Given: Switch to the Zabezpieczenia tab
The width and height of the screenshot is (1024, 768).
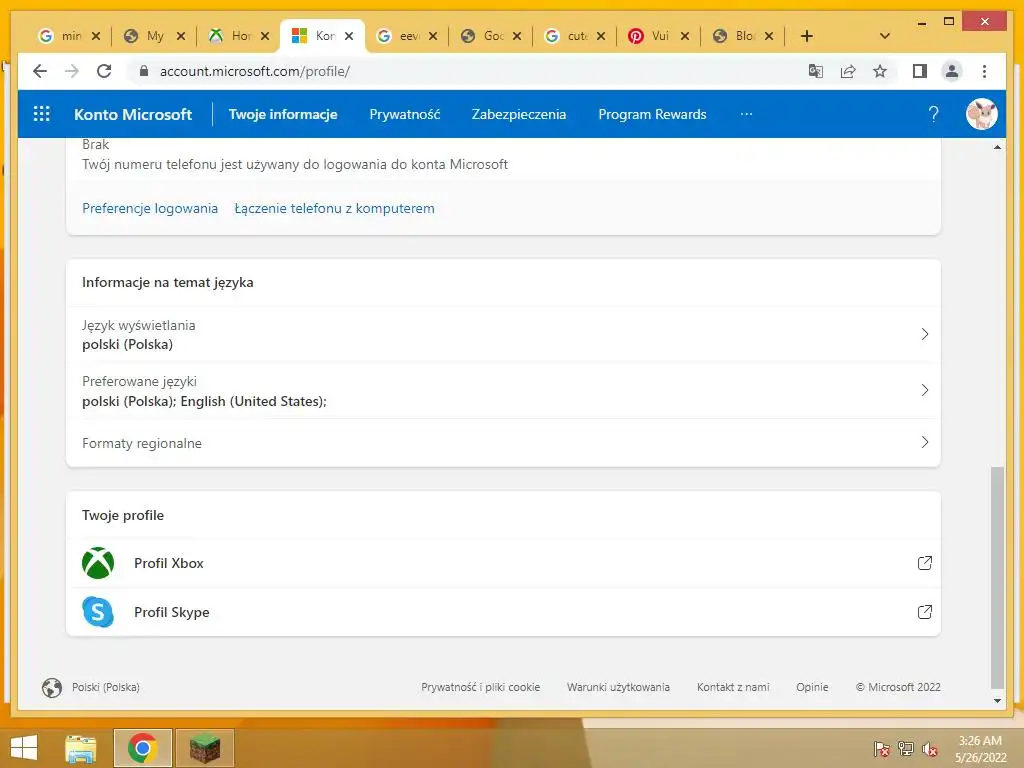Looking at the screenshot, I should pos(519,114).
